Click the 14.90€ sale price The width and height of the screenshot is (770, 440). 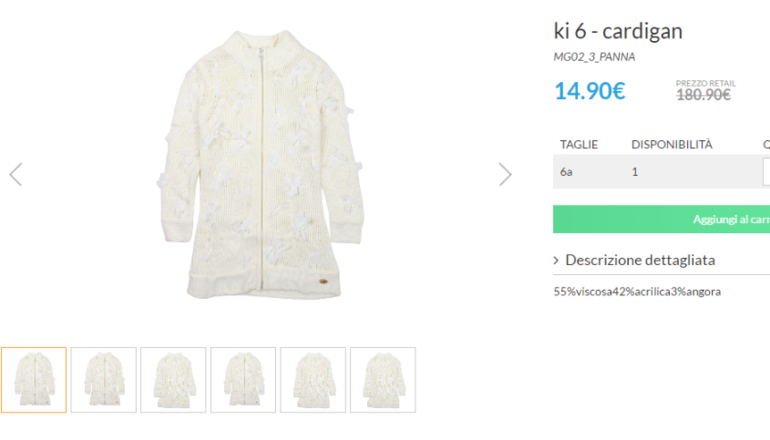[x=589, y=91]
